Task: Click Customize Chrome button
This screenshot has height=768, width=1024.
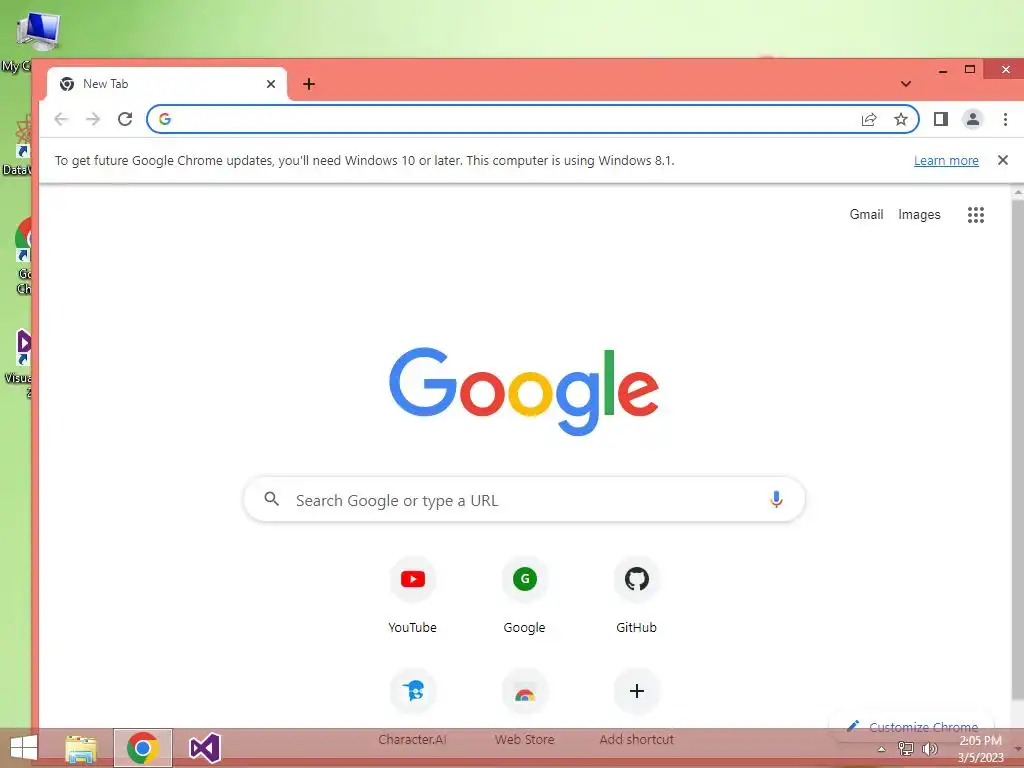Action: (912, 727)
